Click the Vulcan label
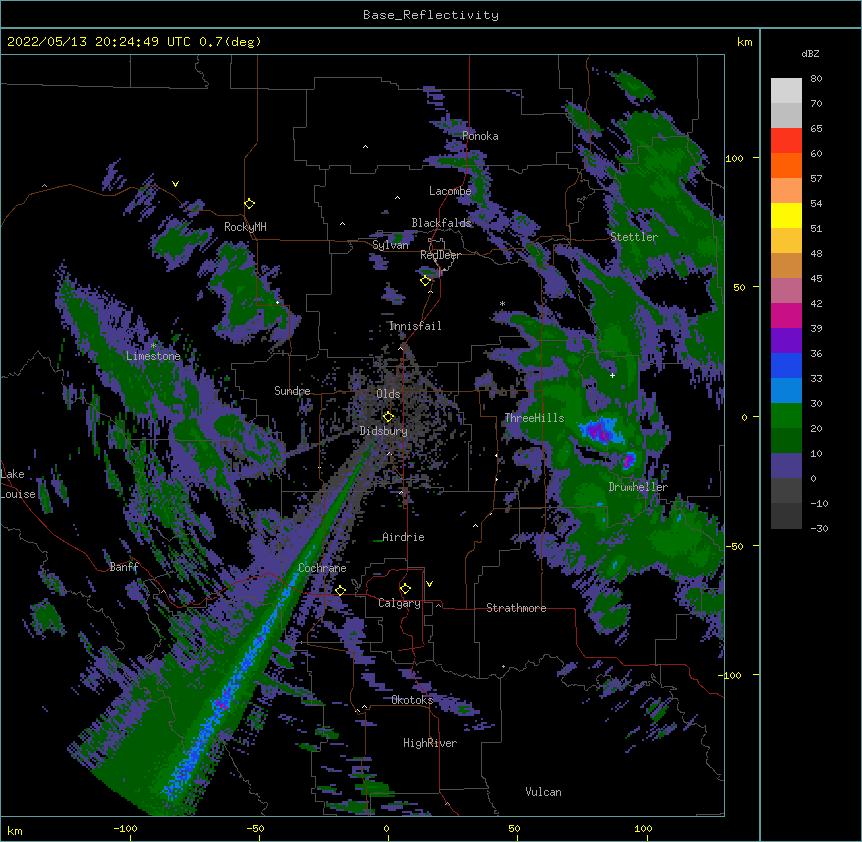The width and height of the screenshot is (862, 842). click(x=543, y=792)
